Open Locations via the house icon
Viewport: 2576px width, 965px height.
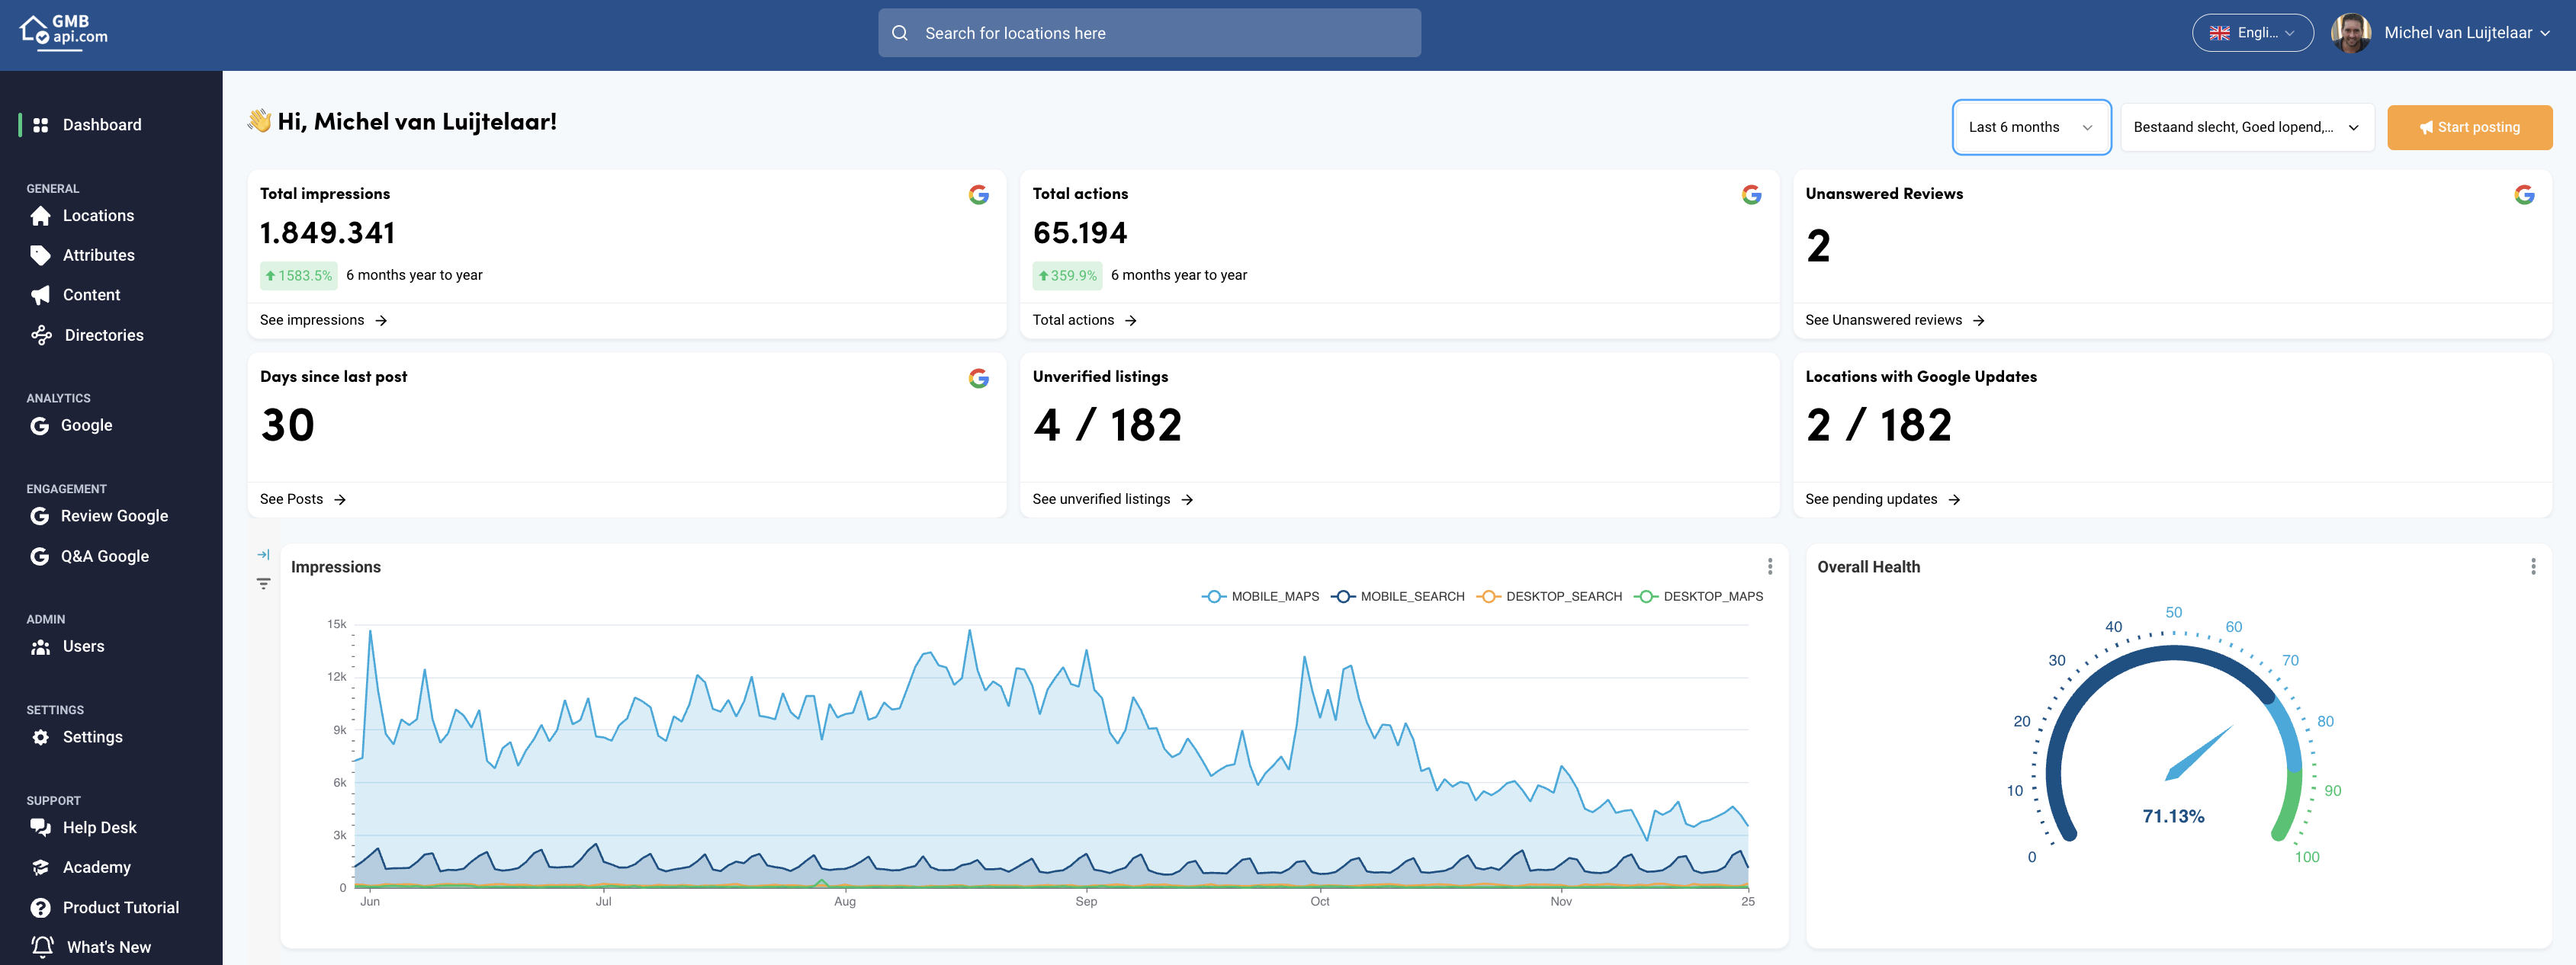[x=41, y=216]
